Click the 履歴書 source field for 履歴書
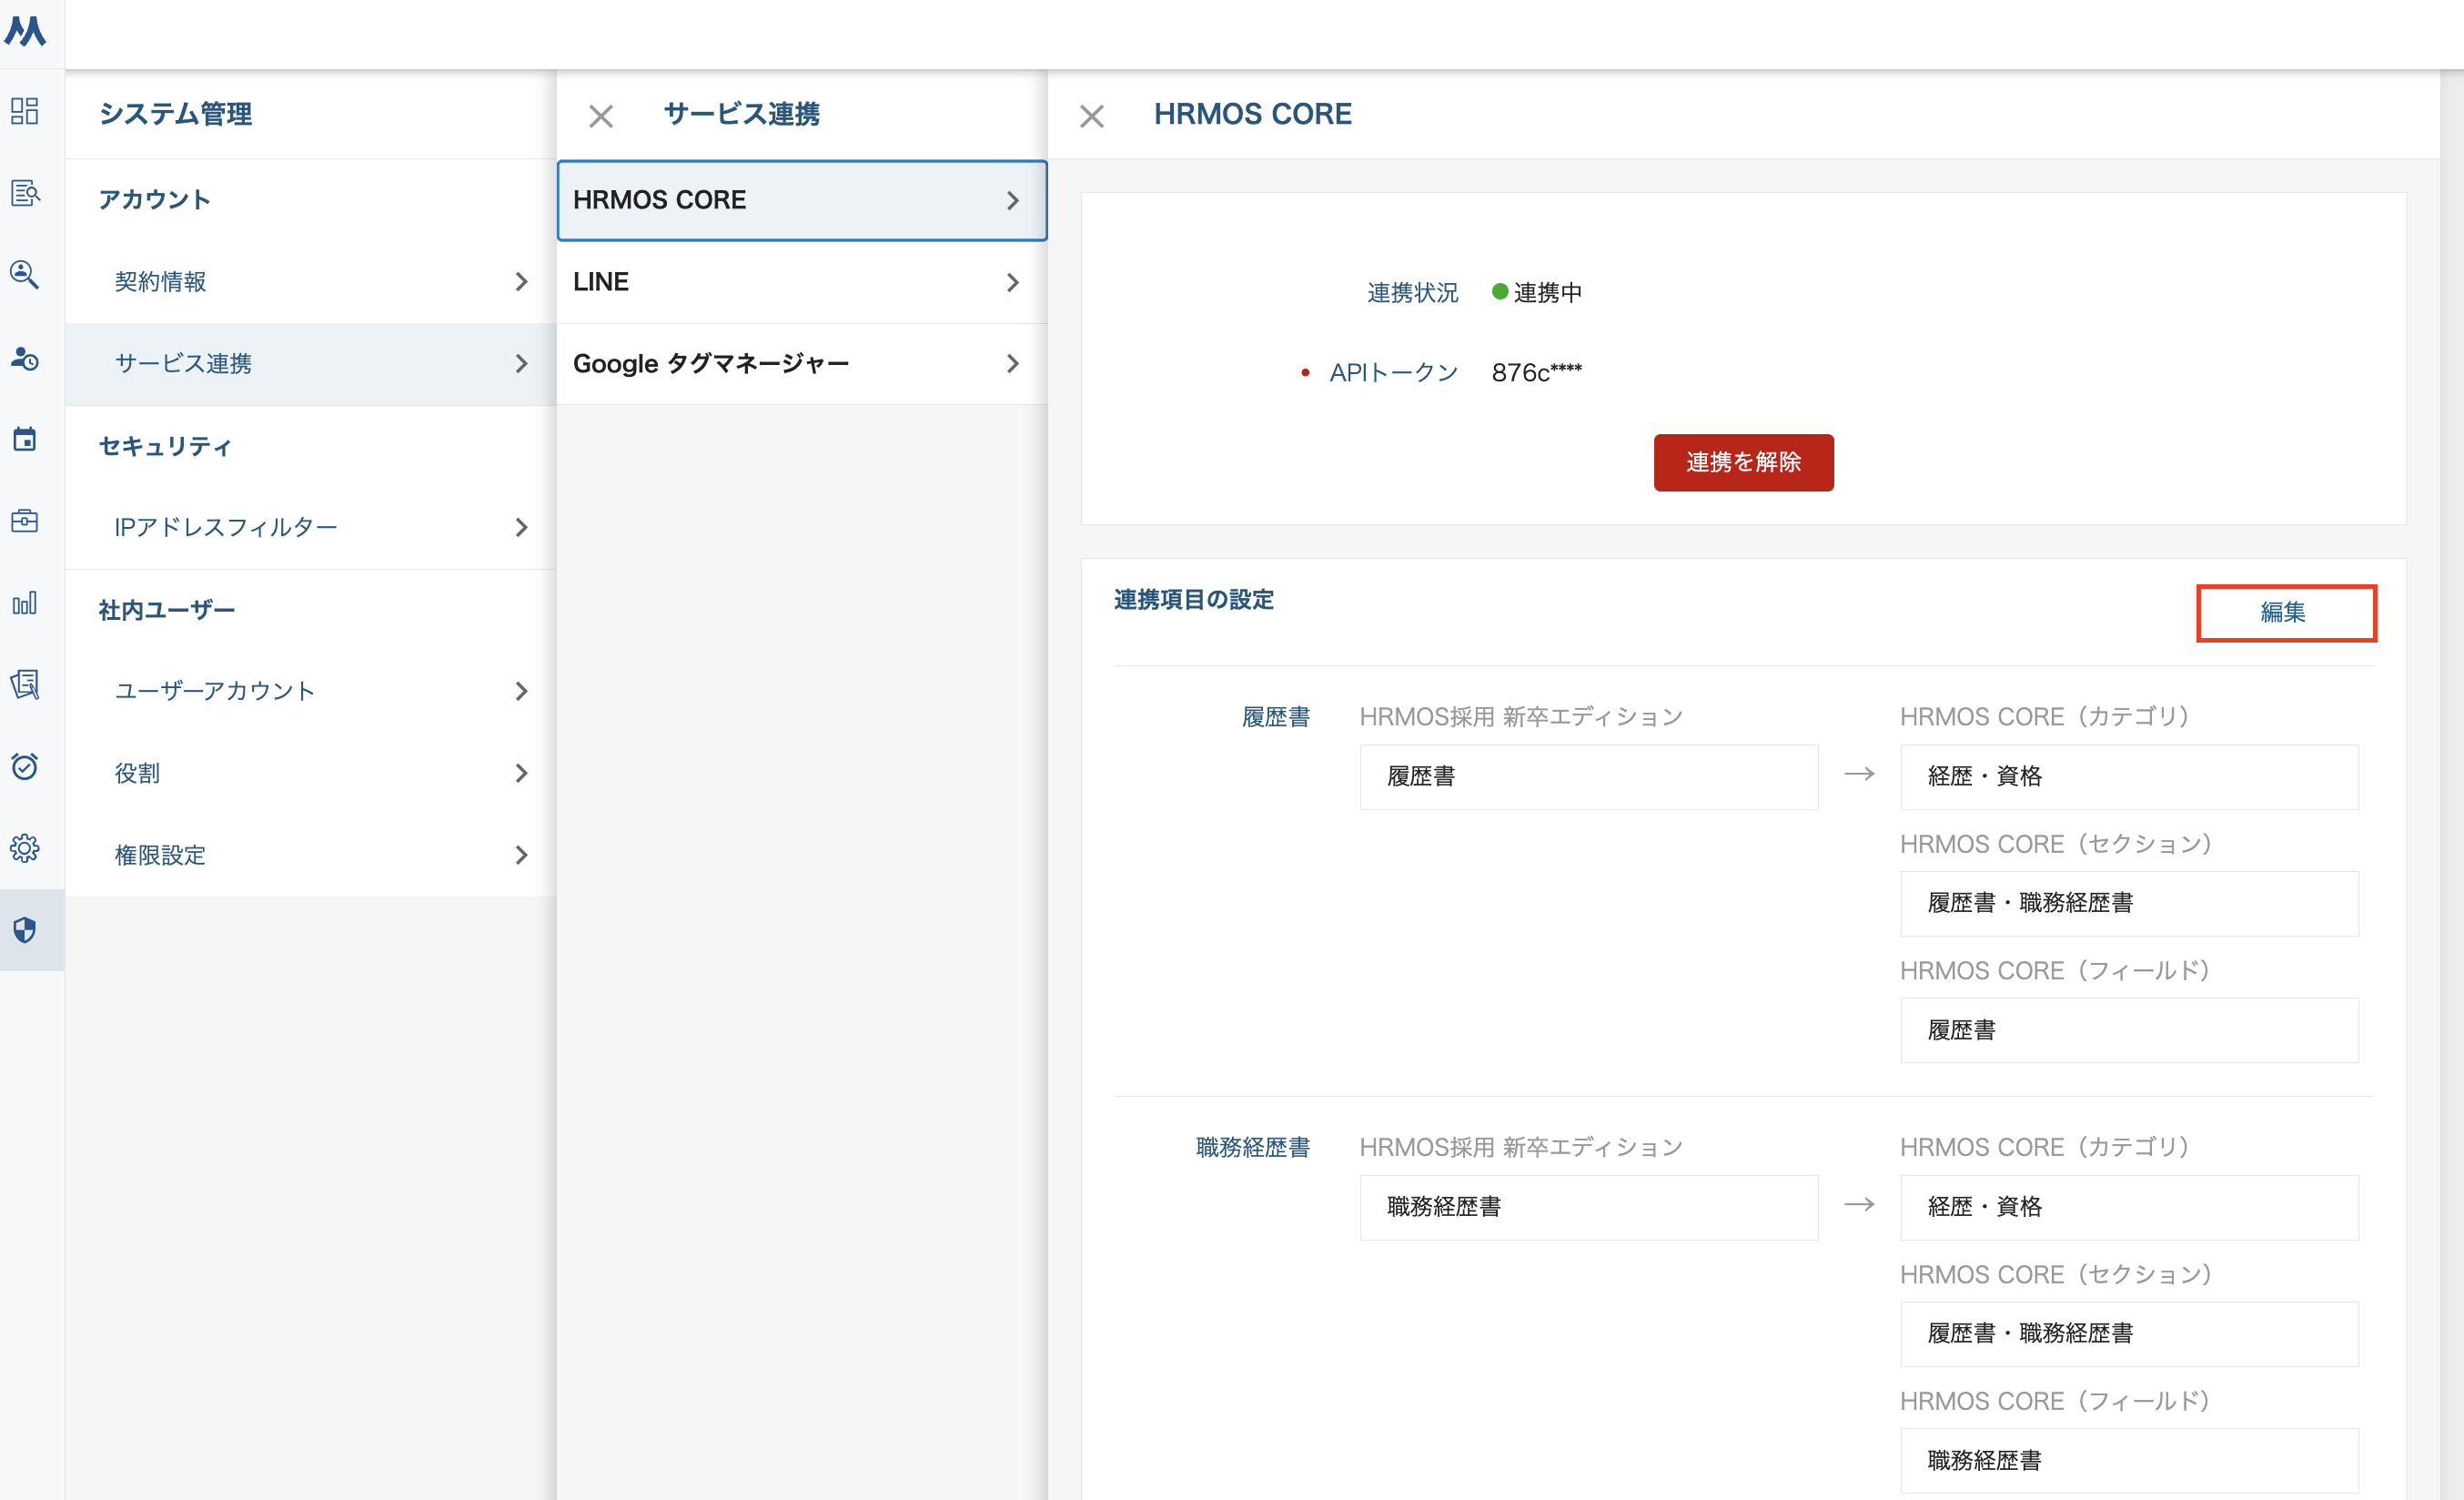 [1588, 777]
